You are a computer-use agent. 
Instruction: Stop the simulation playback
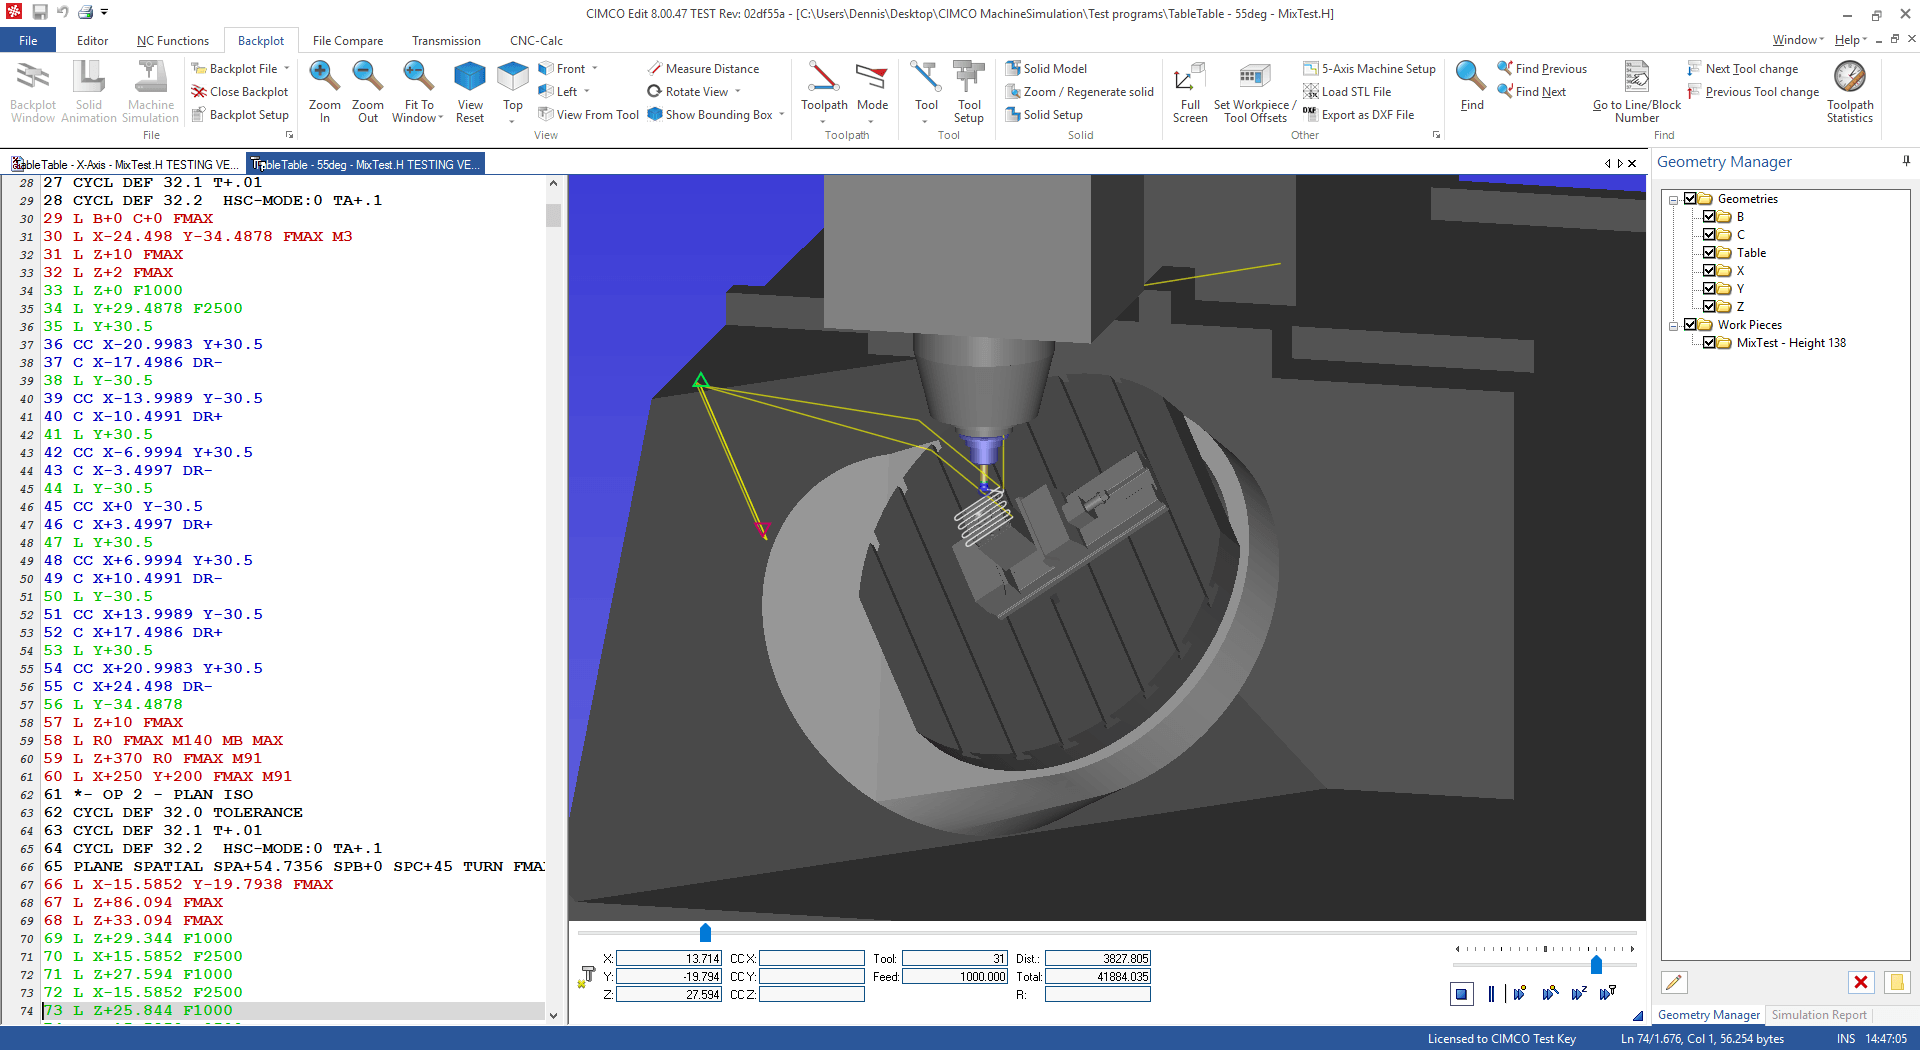click(x=1461, y=993)
